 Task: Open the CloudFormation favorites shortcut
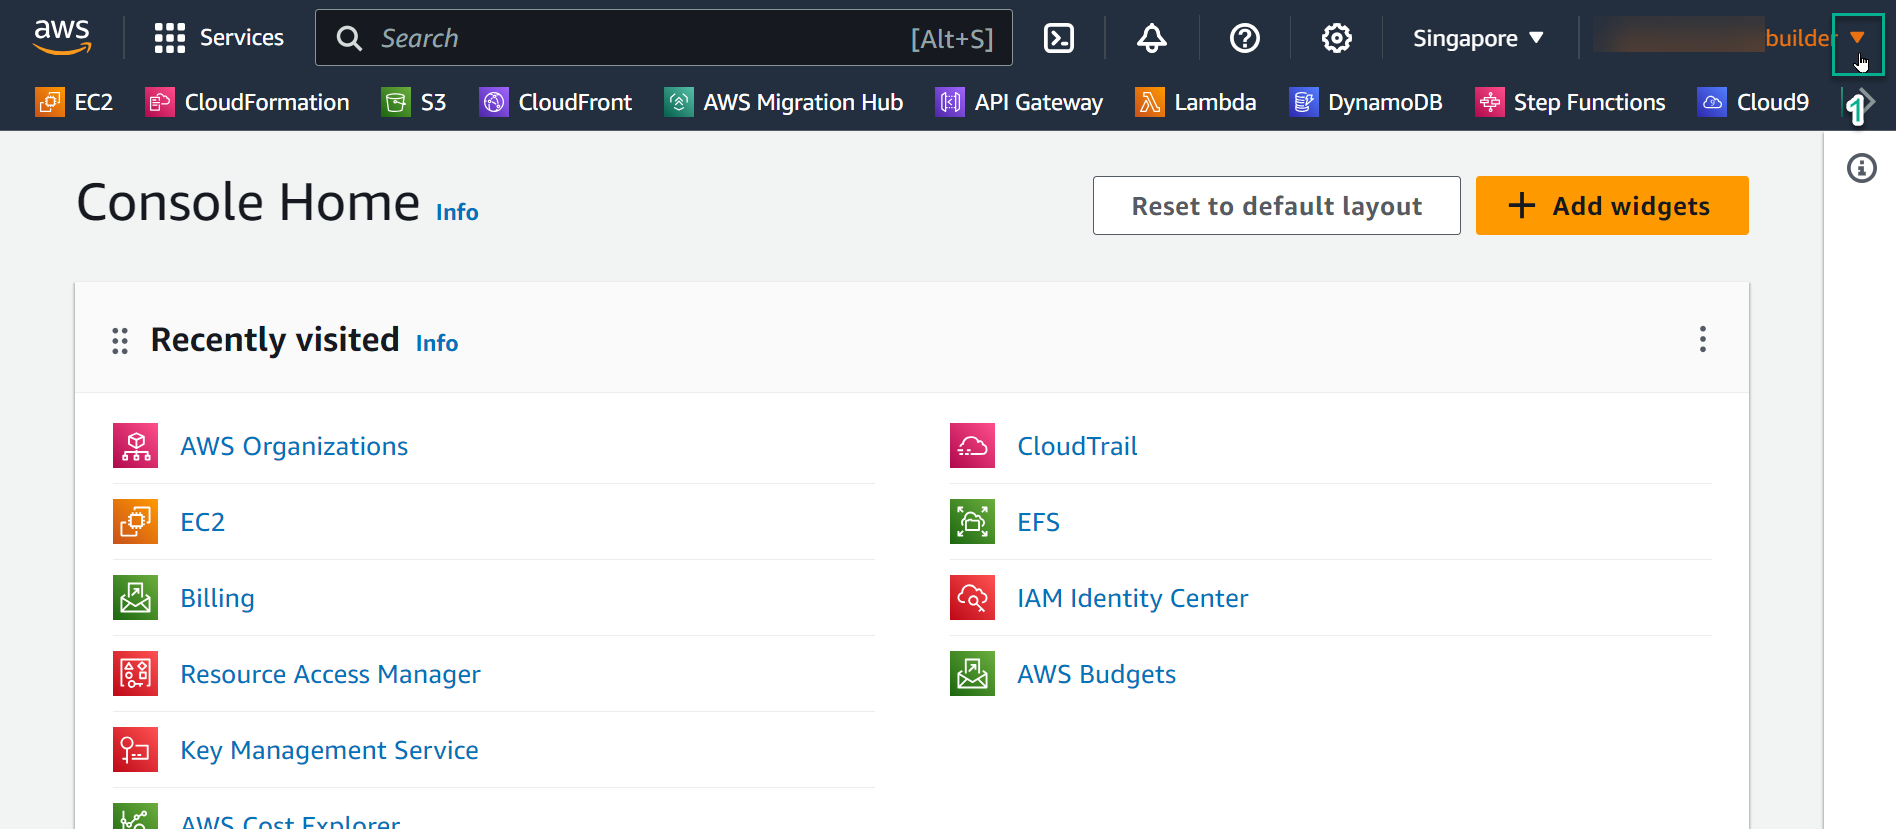(248, 102)
